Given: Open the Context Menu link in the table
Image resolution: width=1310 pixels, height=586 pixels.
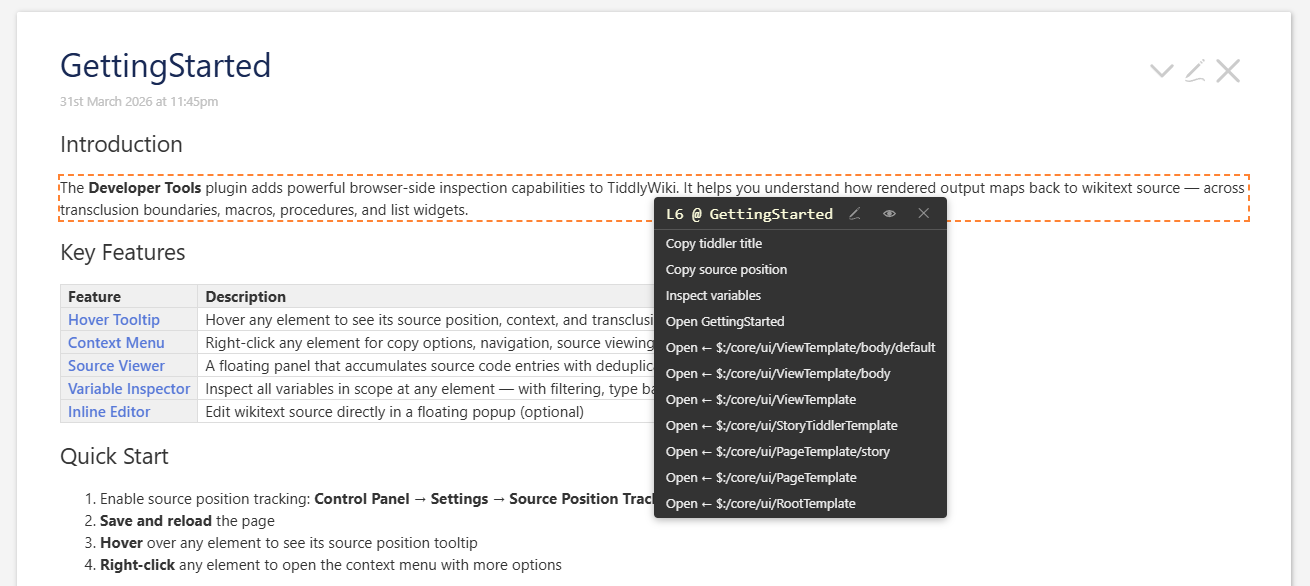Looking at the screenshot, I should (x=116, y=343).
